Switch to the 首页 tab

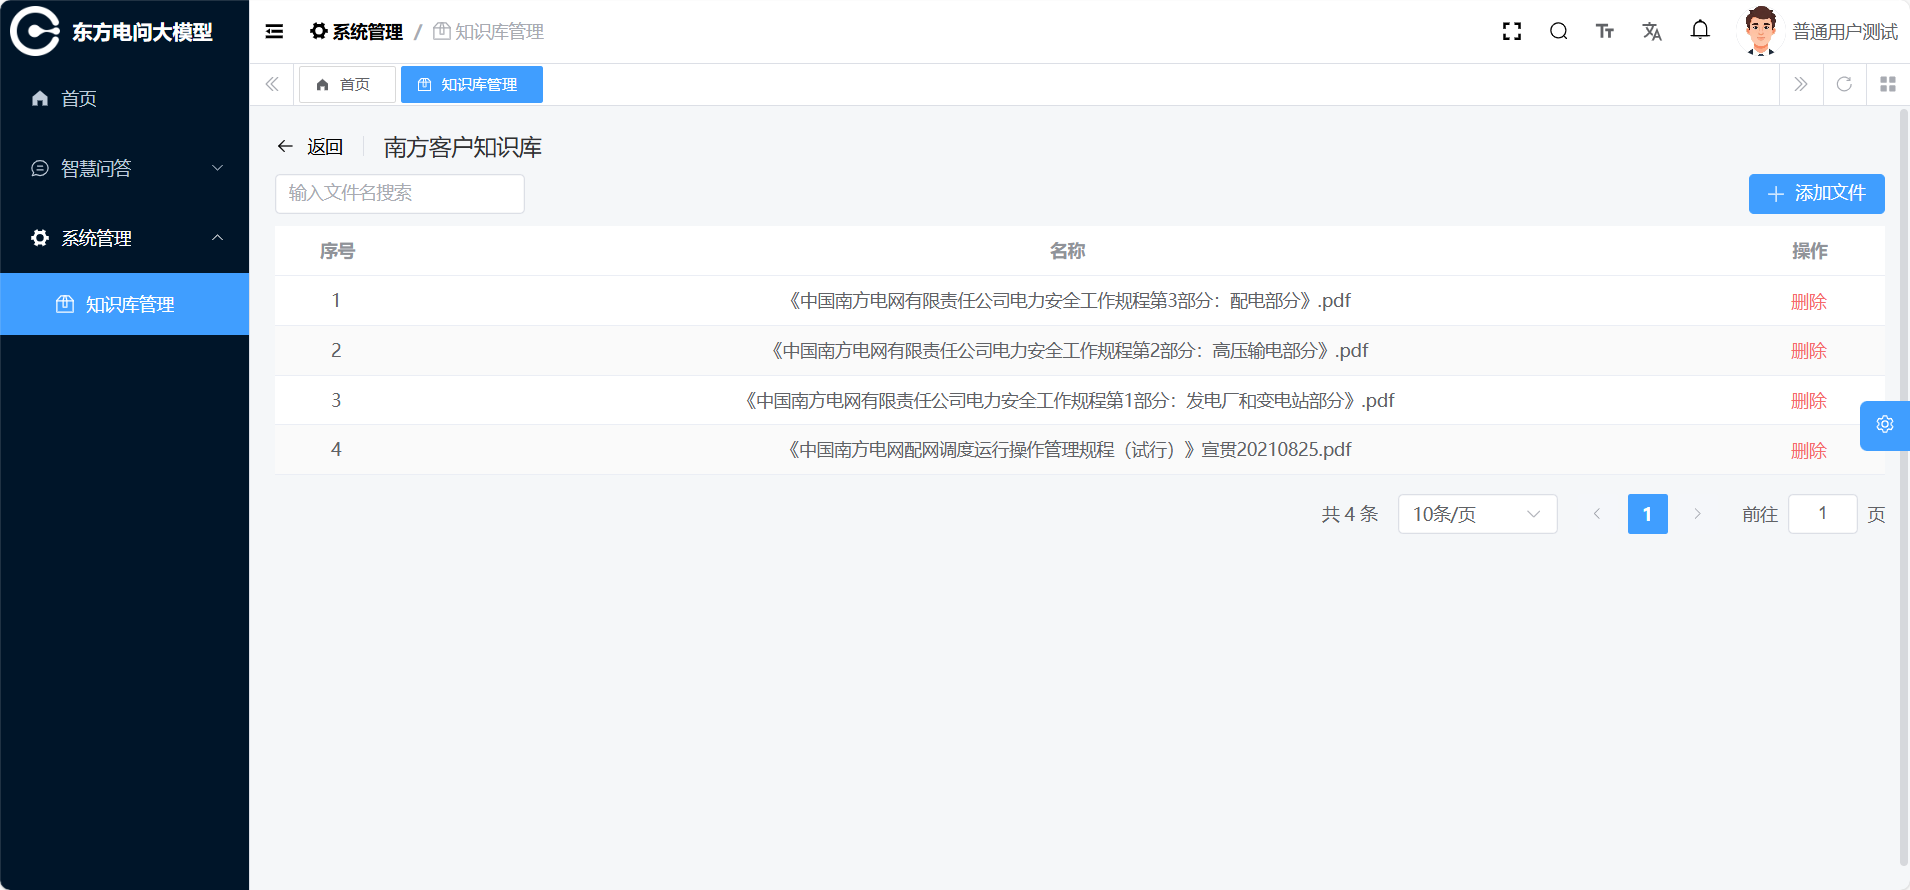point(346,85)
